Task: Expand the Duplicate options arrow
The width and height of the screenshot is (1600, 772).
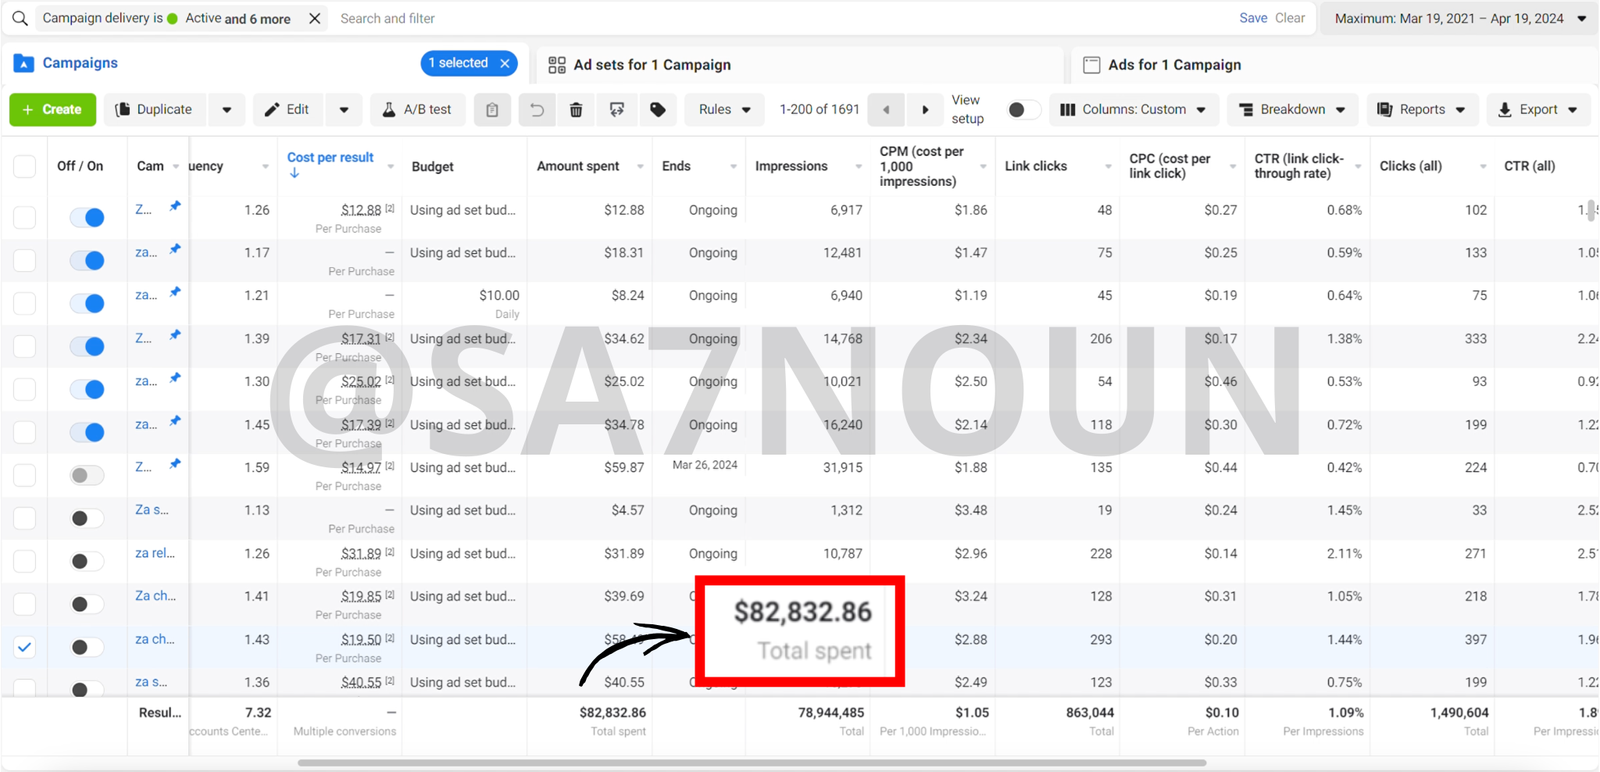Action: click(x=227, y=110)
